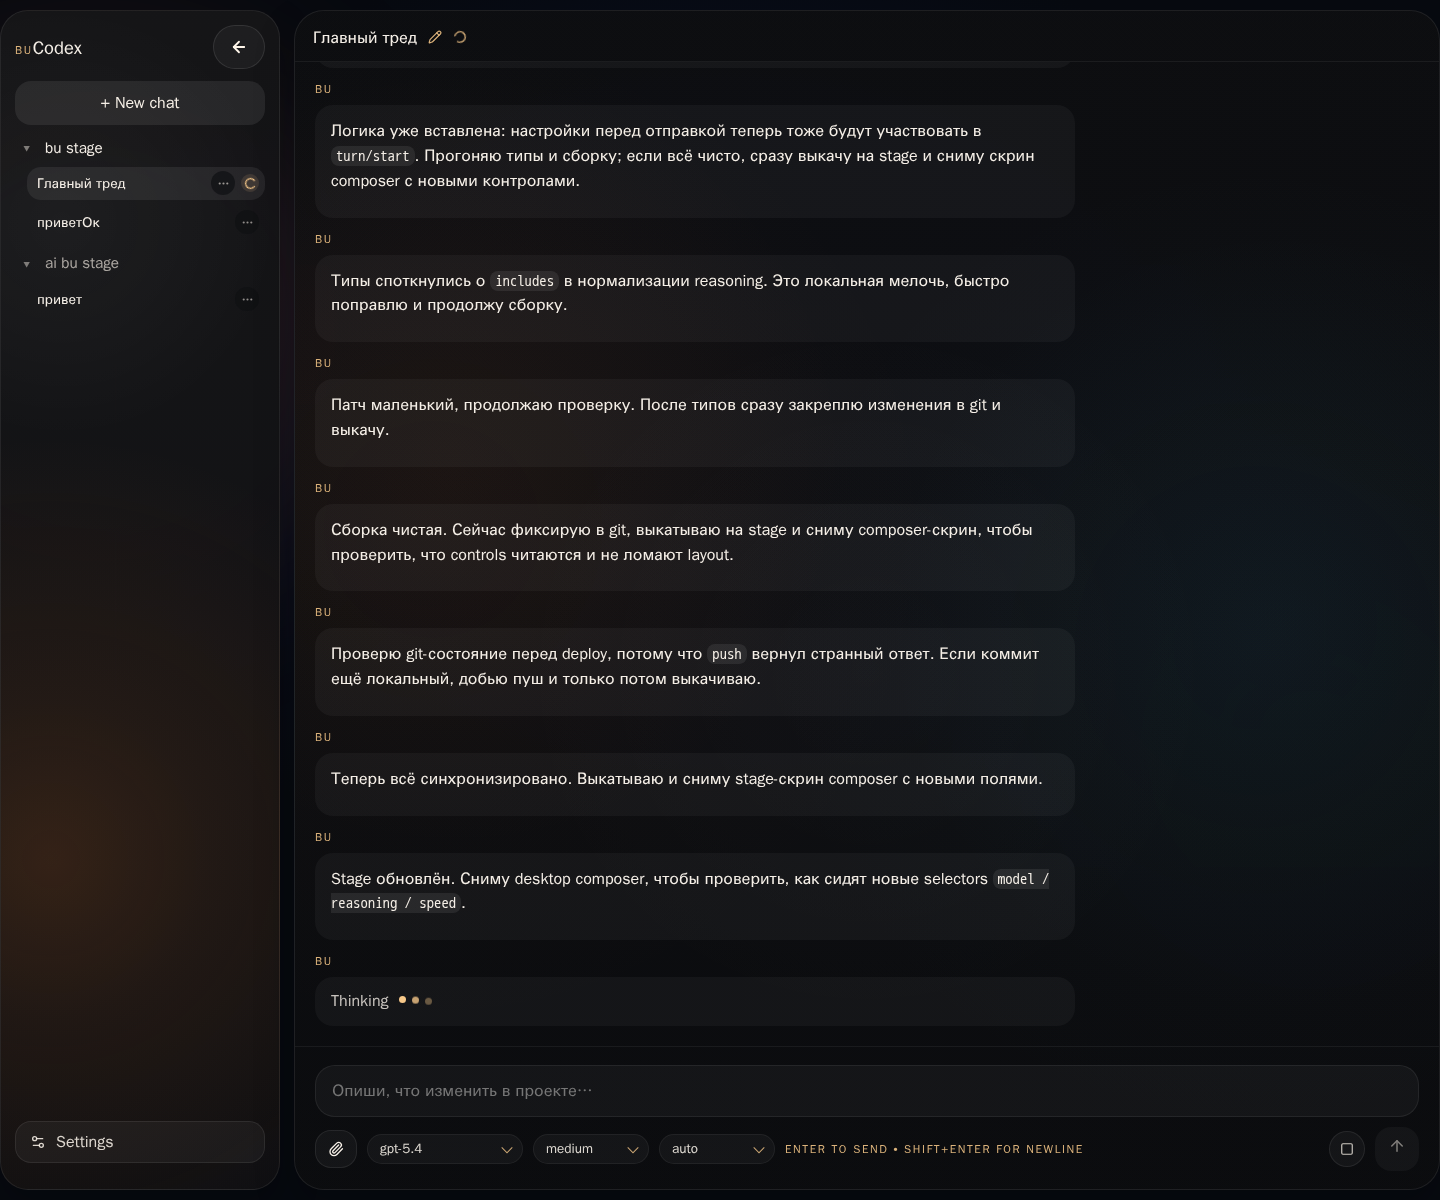Open the gpt-5.4 model dropdown

point(445,1149)
